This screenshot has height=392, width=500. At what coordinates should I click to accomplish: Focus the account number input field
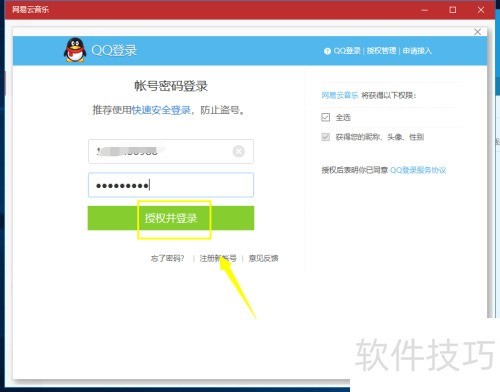pyautogui.click(x=171, y=151)
